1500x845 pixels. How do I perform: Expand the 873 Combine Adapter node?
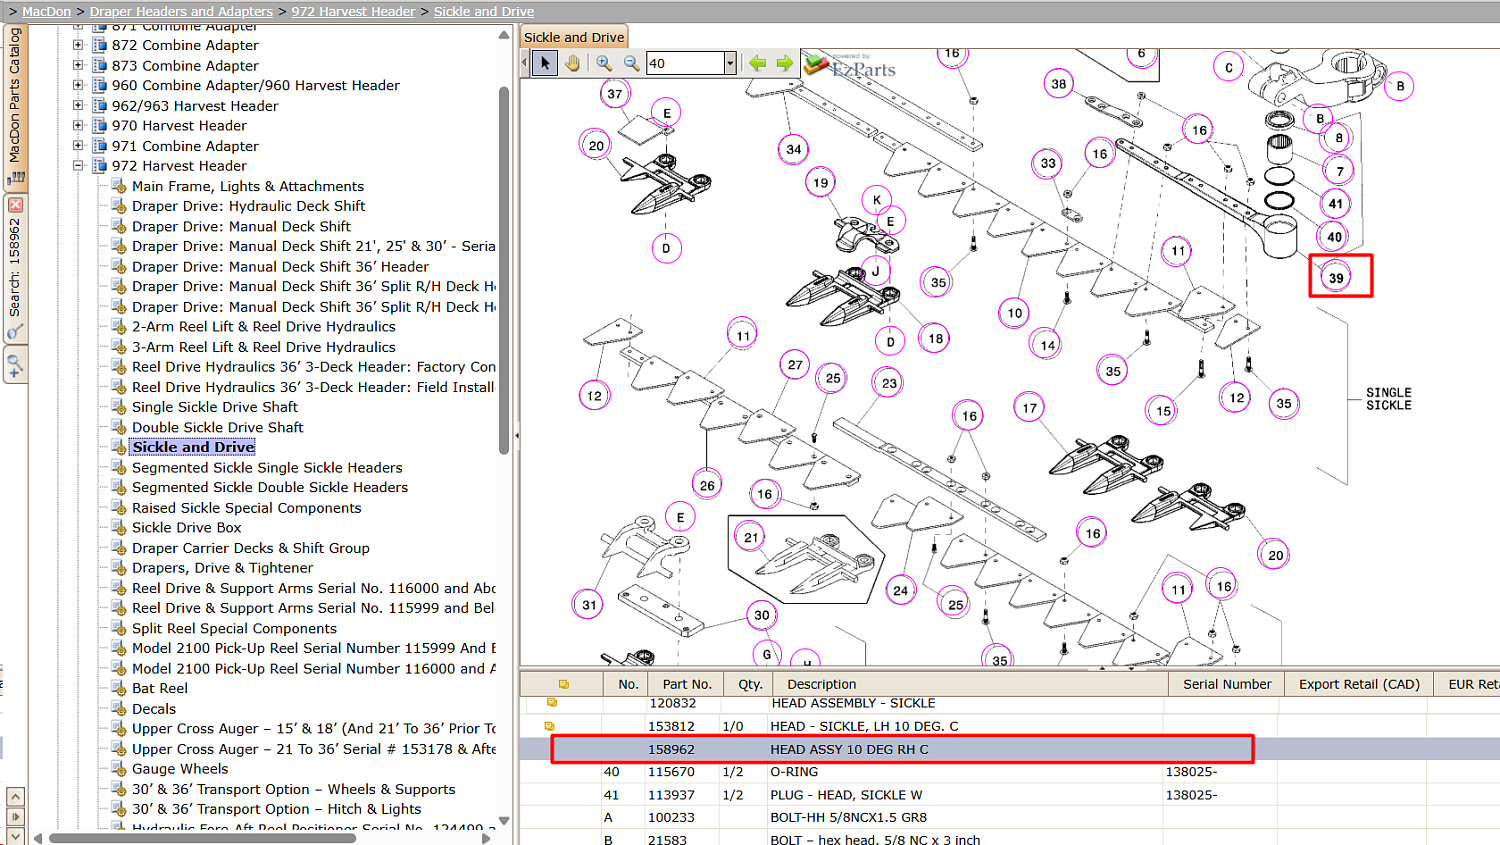(x=78, y=65)
